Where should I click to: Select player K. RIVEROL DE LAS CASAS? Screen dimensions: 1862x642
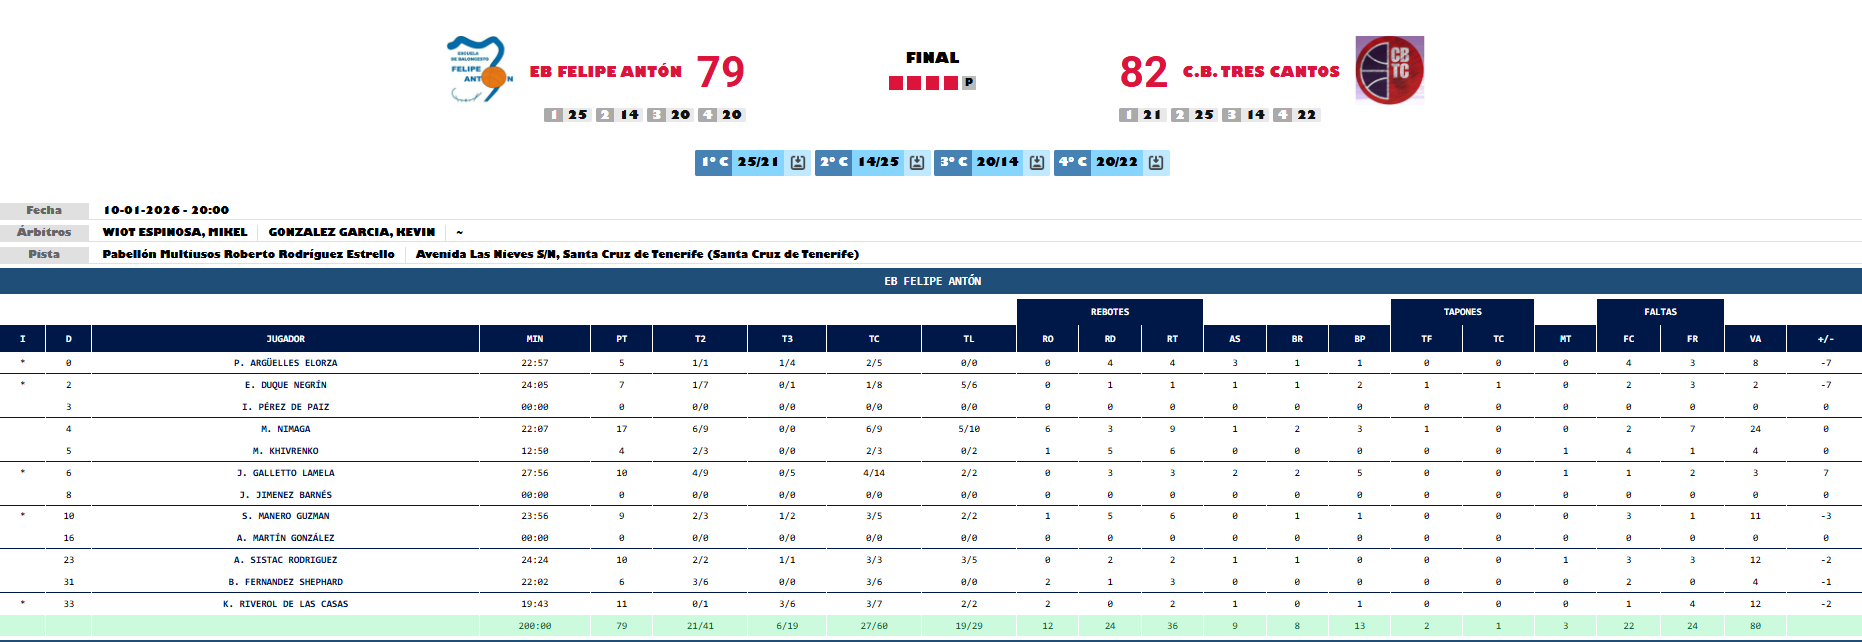(285, 604)
